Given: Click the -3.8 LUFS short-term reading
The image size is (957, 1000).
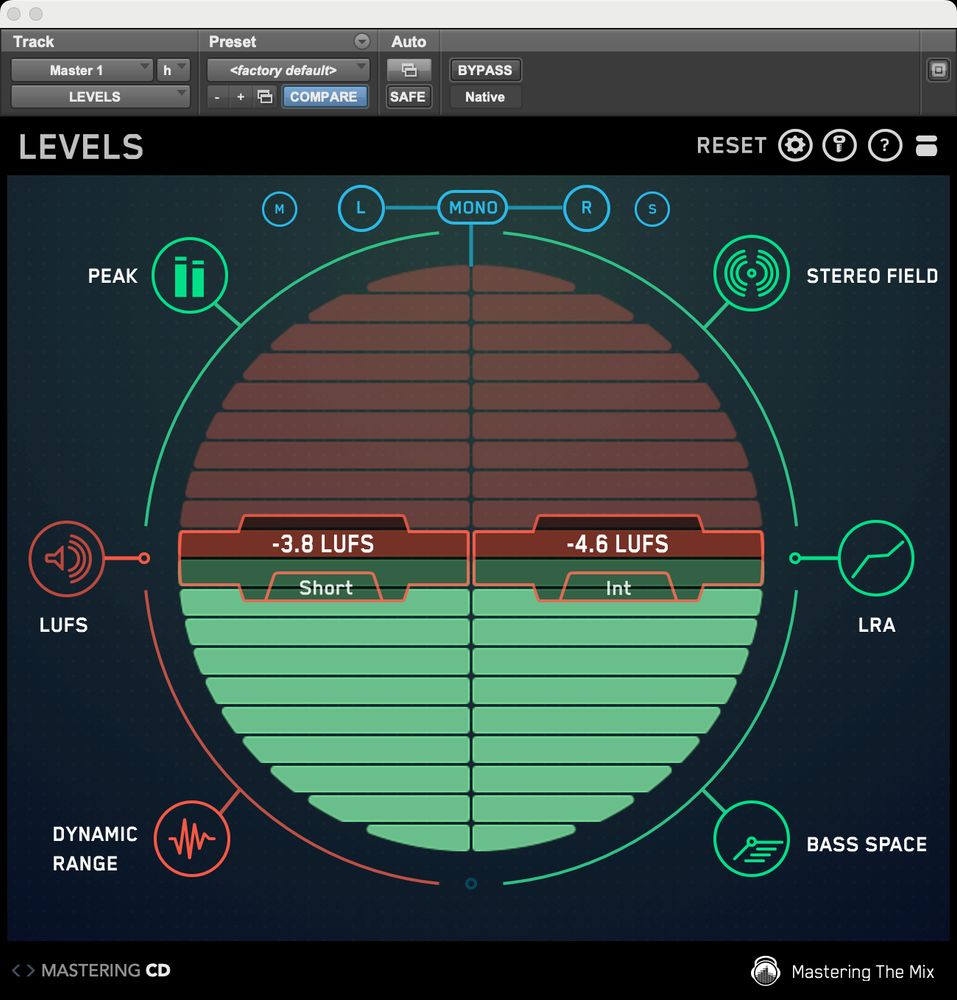Looking at the screenshot, I should (x=323, y=544).
